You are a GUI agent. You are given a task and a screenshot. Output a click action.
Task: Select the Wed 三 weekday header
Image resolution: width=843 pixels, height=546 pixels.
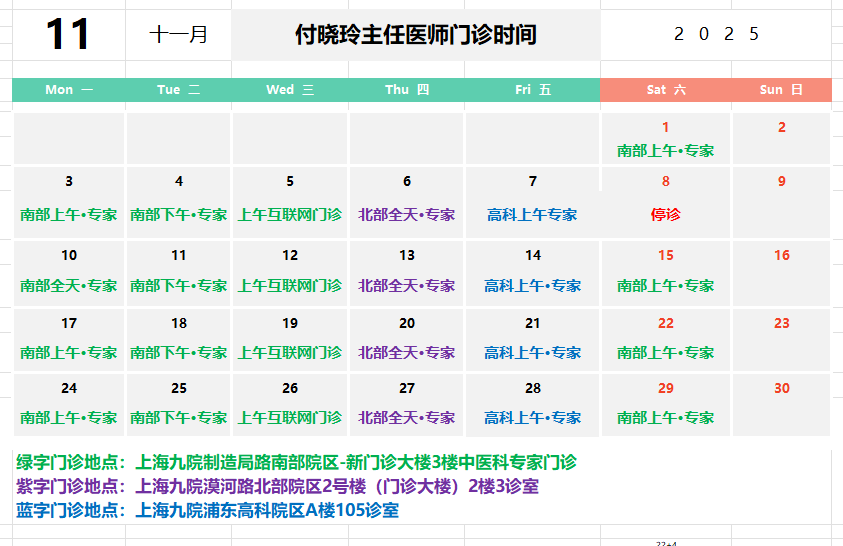290,90
